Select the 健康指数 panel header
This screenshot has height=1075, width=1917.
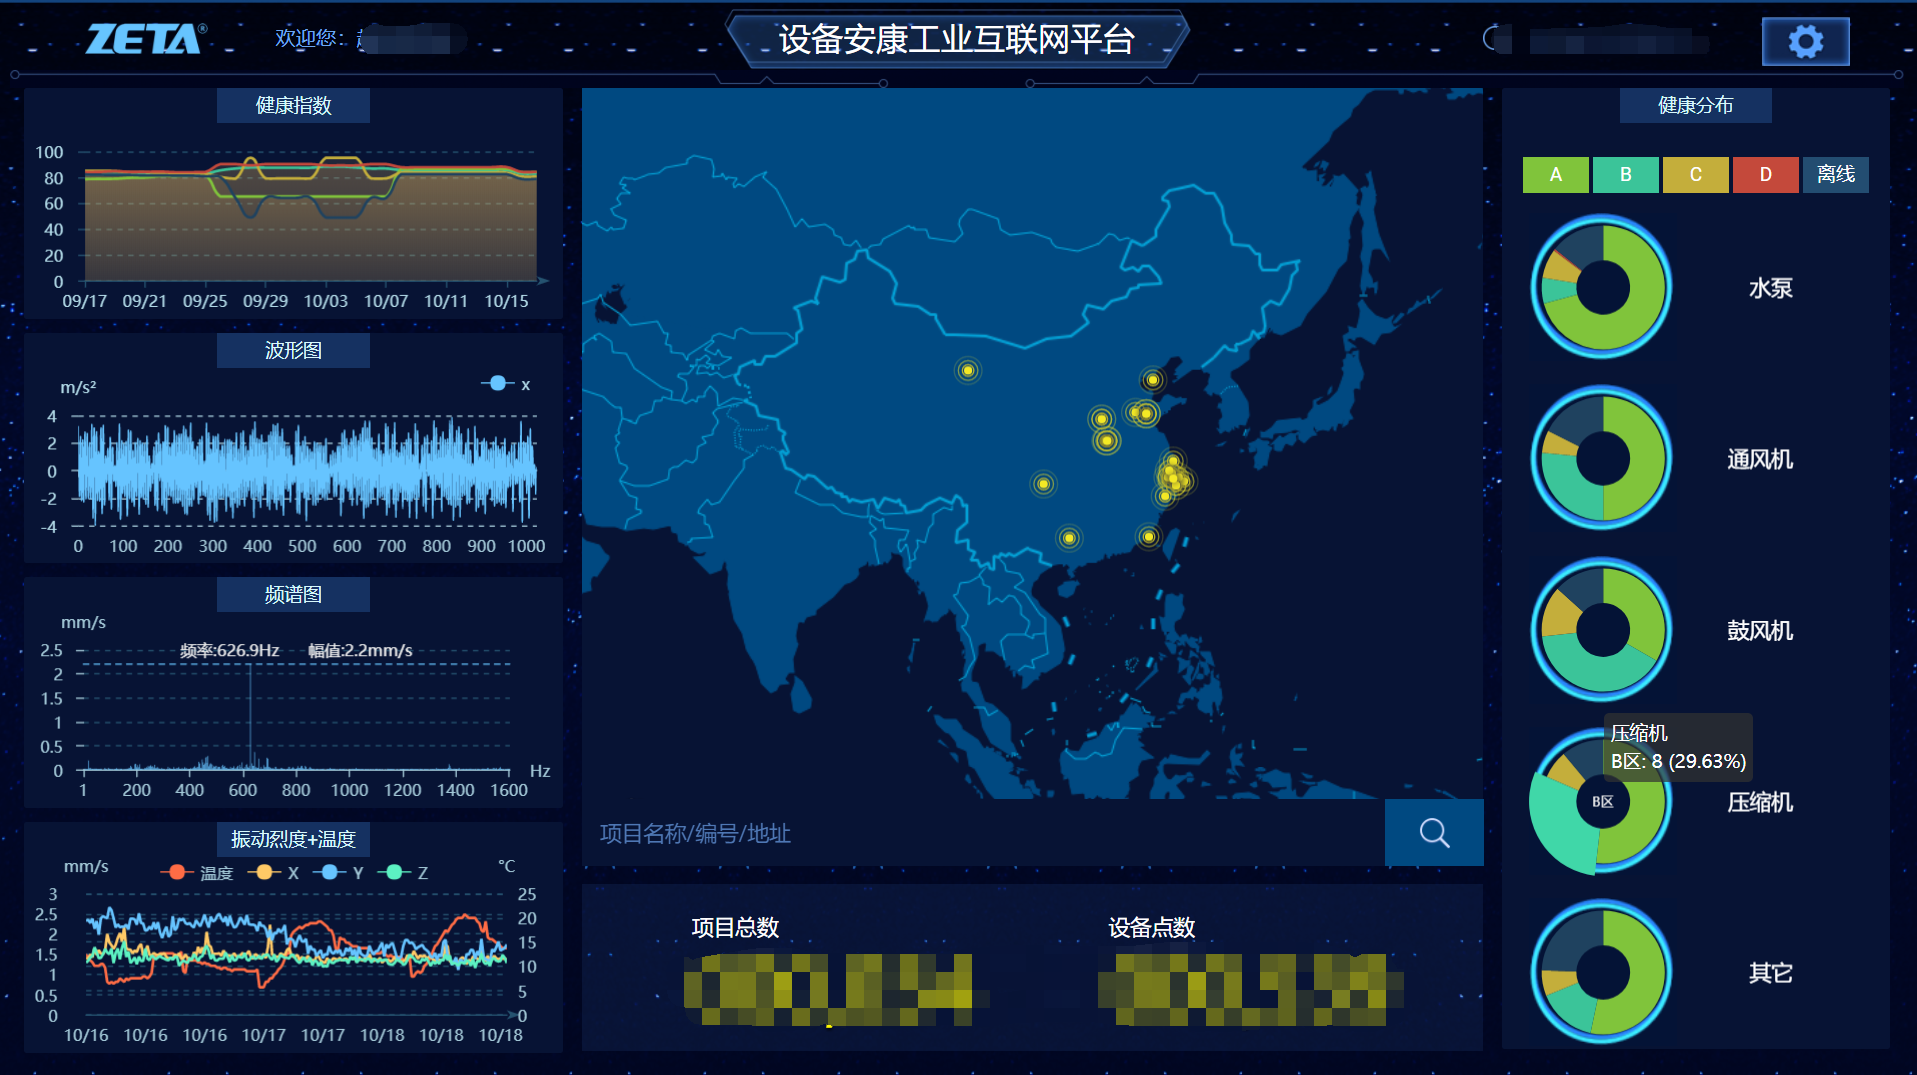[x=293, y=106]
